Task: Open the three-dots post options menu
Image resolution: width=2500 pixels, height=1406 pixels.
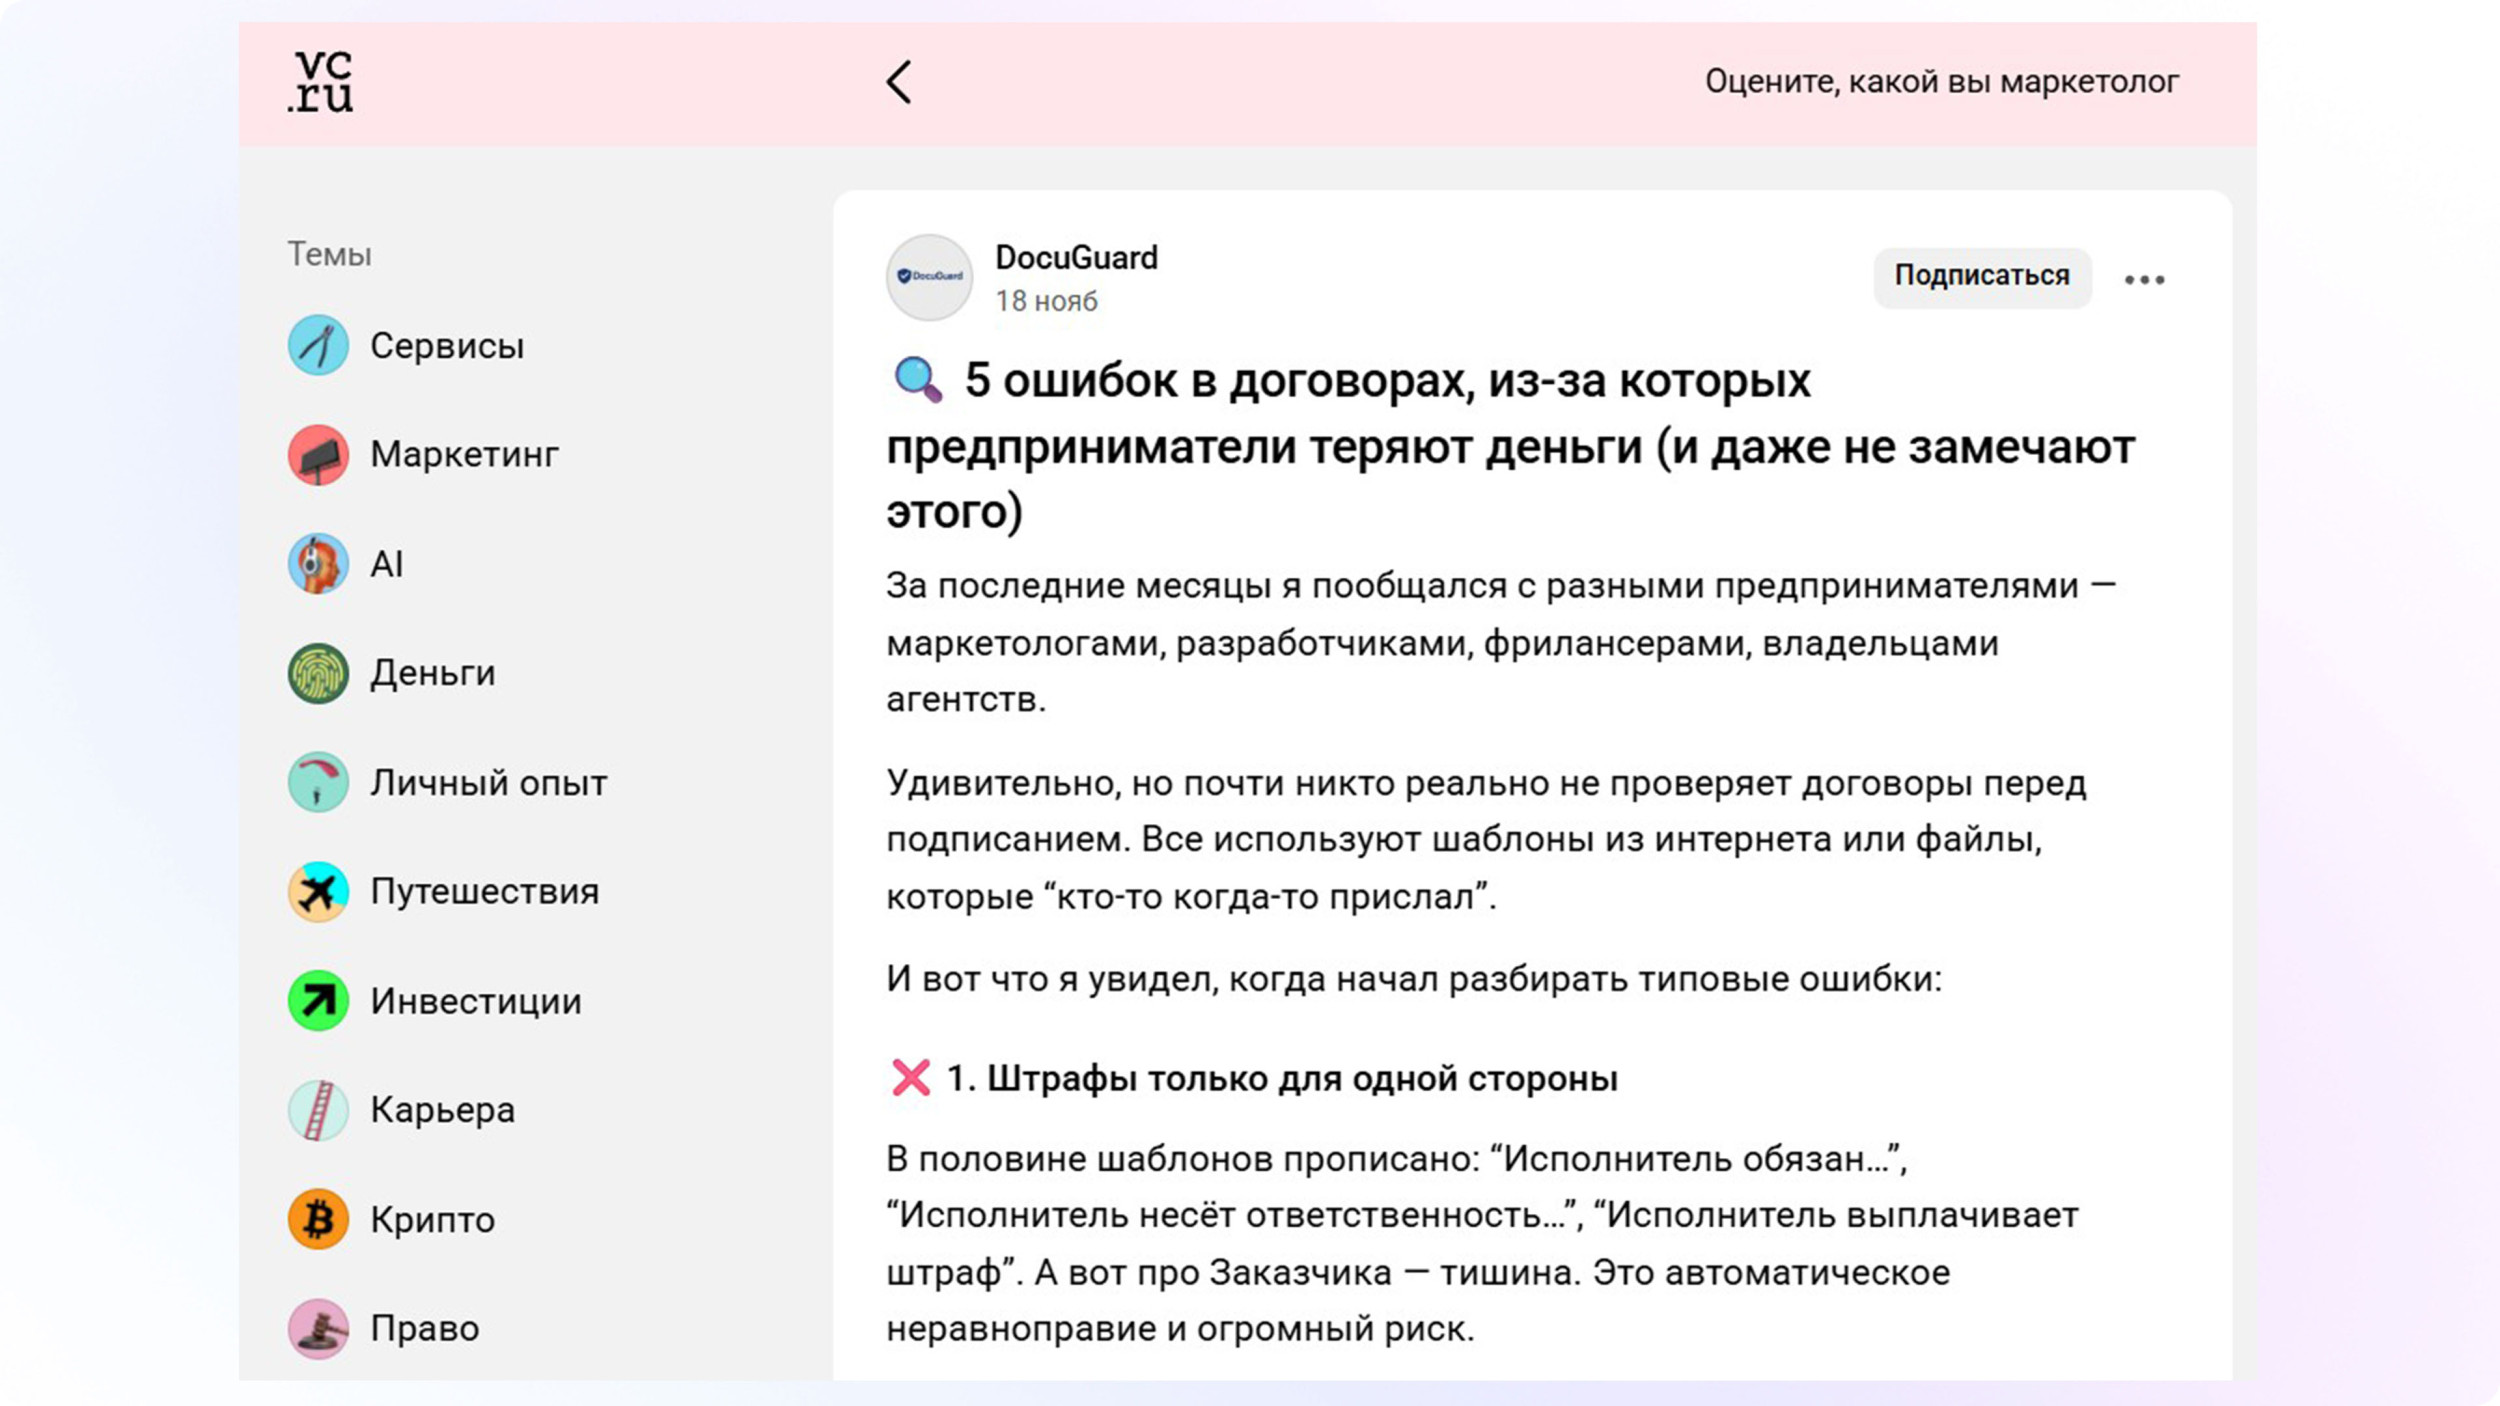Action: coord(2144,279)
